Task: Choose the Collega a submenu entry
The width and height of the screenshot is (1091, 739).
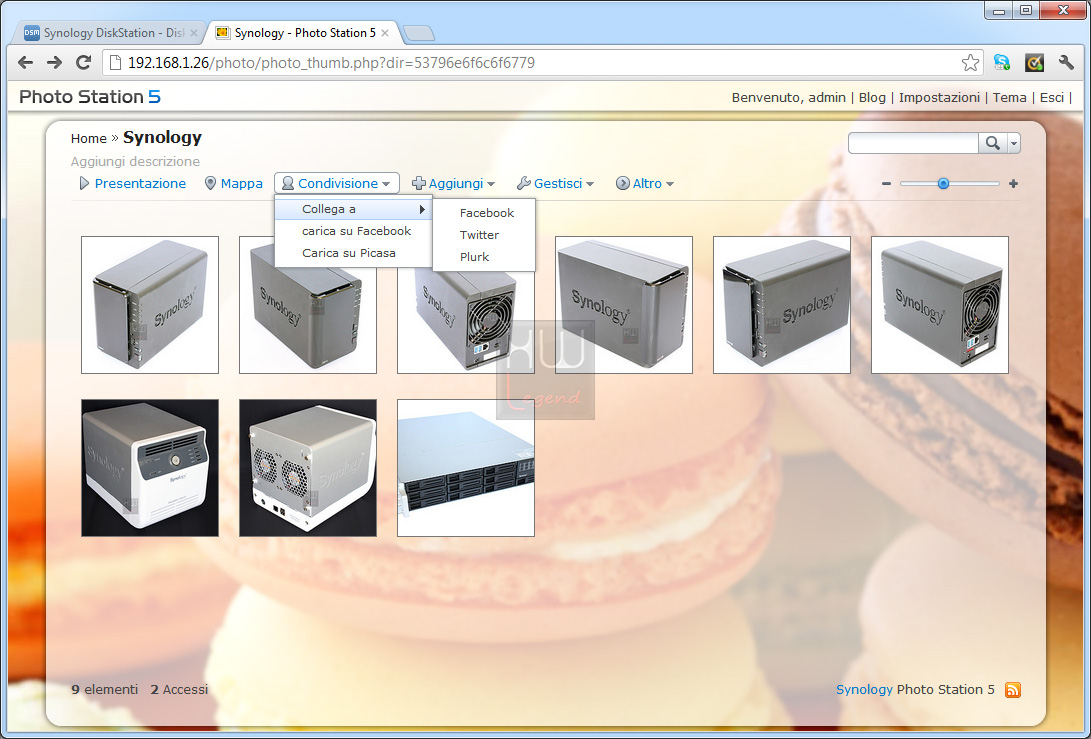Action: coord(353,209)
